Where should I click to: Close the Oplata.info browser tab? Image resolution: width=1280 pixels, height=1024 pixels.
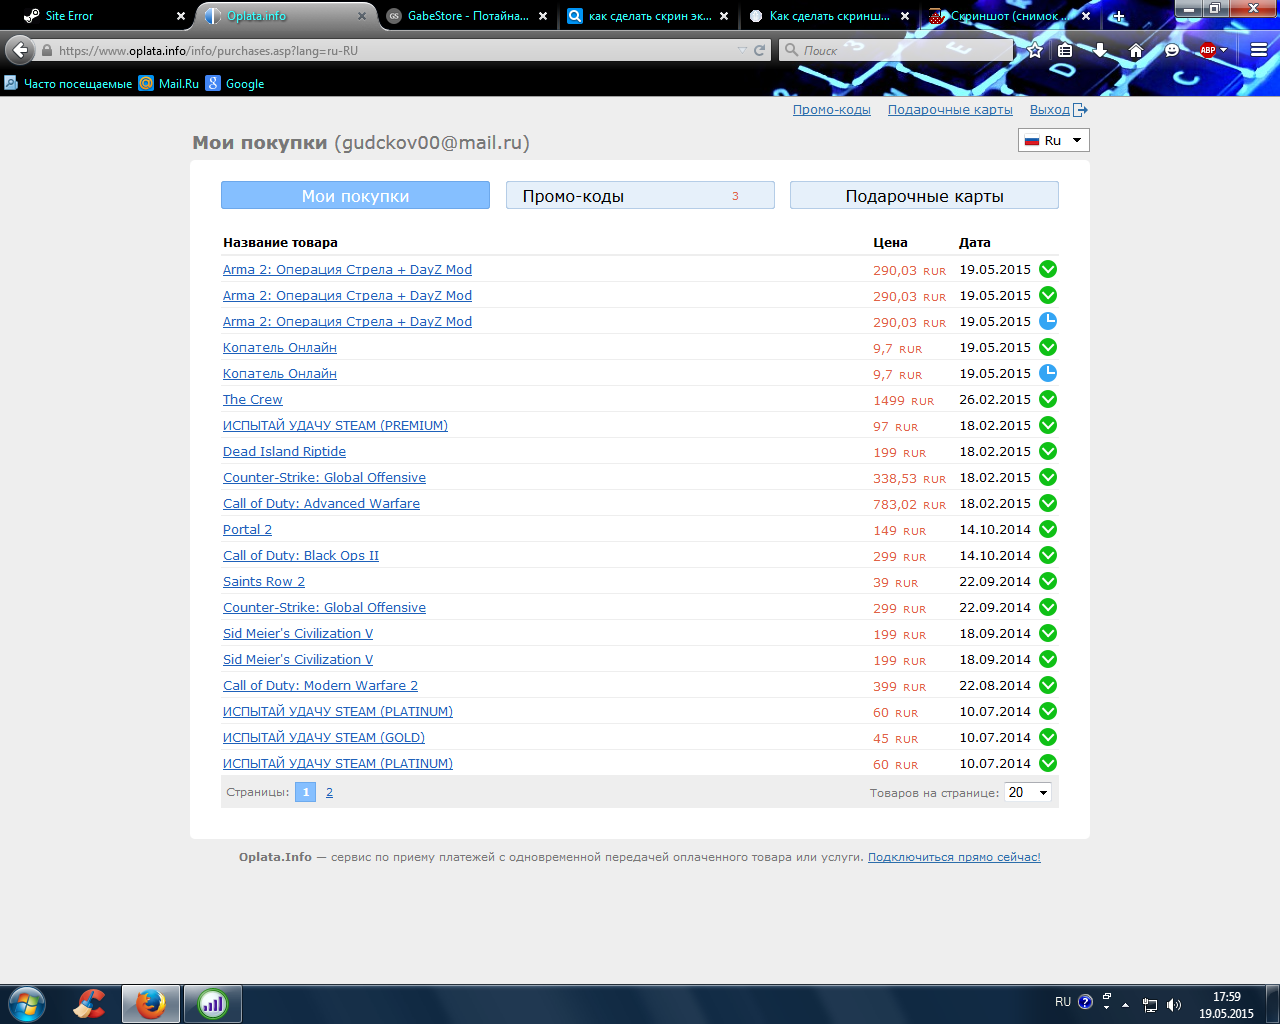pos(362,16)
